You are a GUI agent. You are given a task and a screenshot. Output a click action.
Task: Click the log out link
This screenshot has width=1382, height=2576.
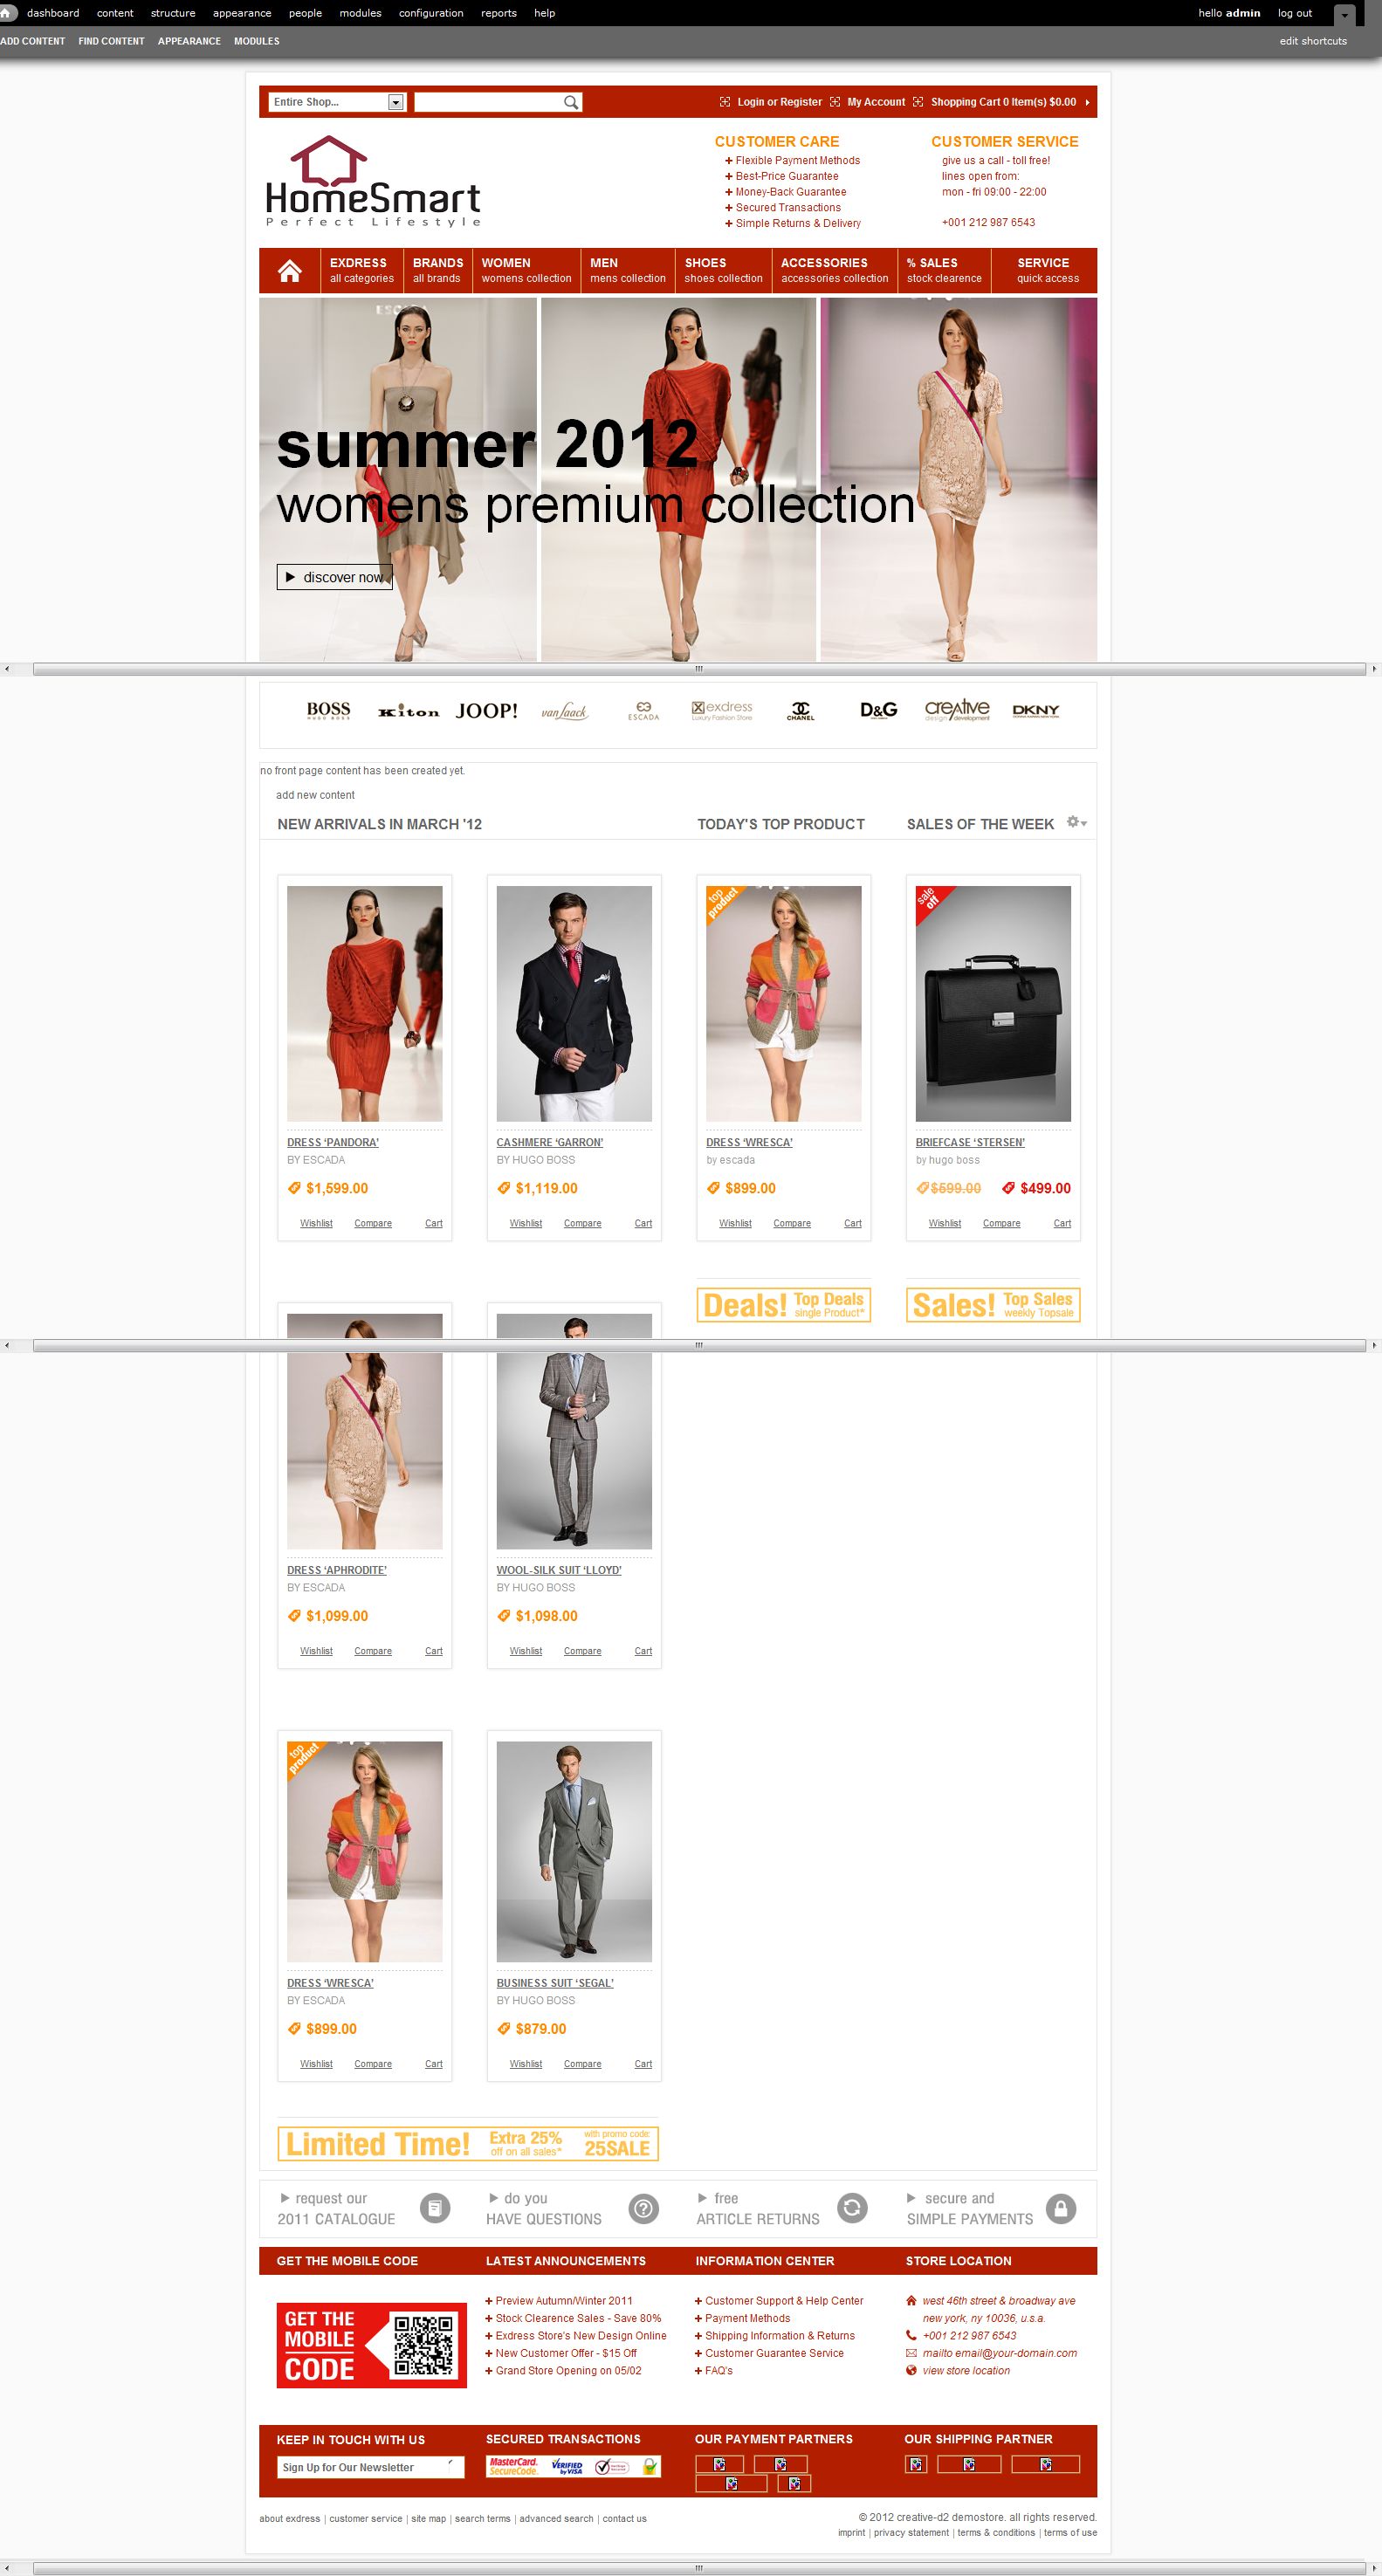[x=1295, y=13]
